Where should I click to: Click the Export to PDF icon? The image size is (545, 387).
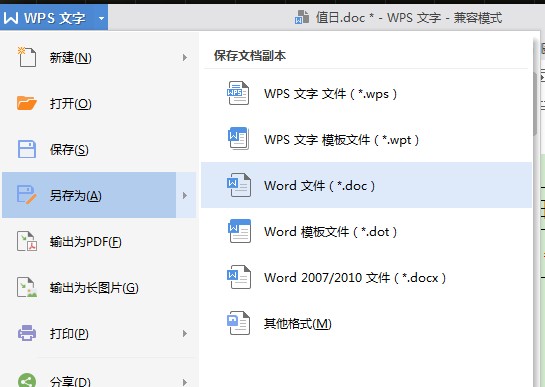coord(27,241)
